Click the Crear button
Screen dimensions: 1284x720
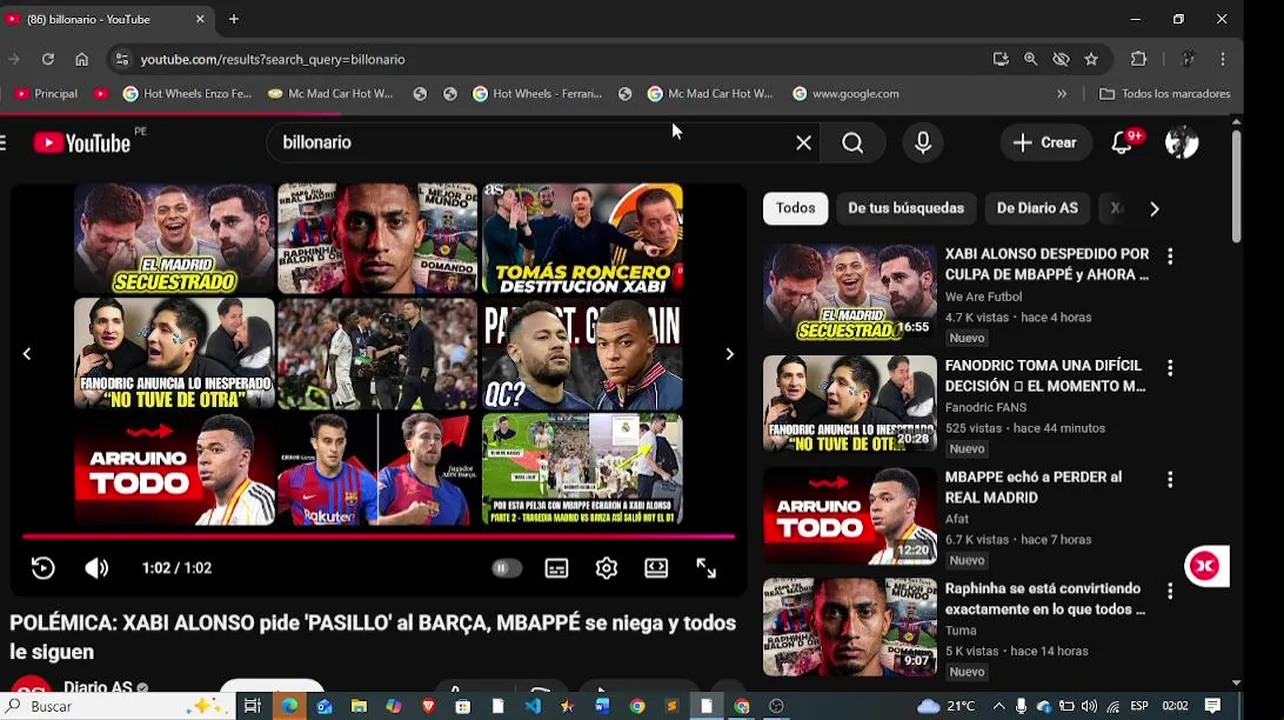(x=1044, y=143)
